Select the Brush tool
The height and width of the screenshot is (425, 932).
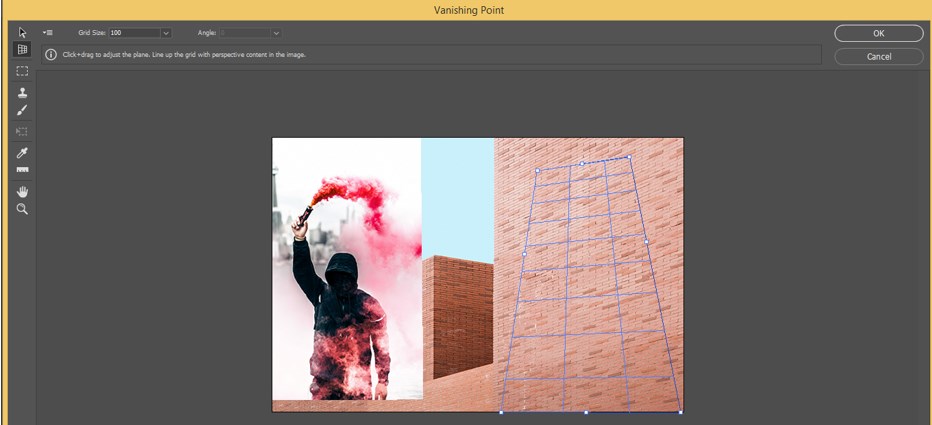pyautogui.click(x=22, y=110)
